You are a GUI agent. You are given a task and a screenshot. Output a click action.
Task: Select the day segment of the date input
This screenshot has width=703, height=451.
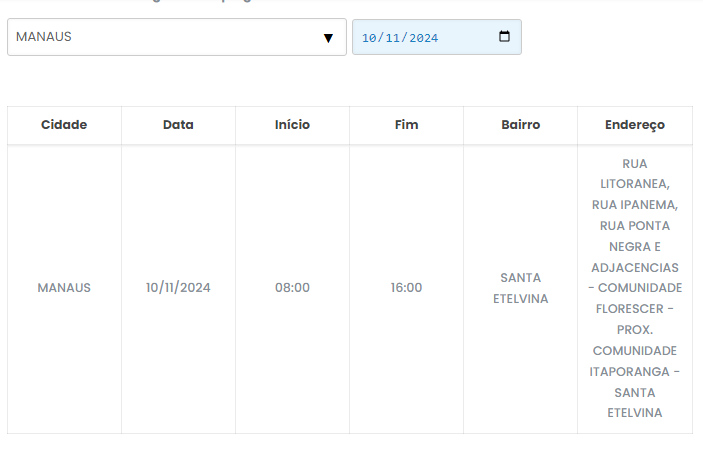tap(368, 38)
